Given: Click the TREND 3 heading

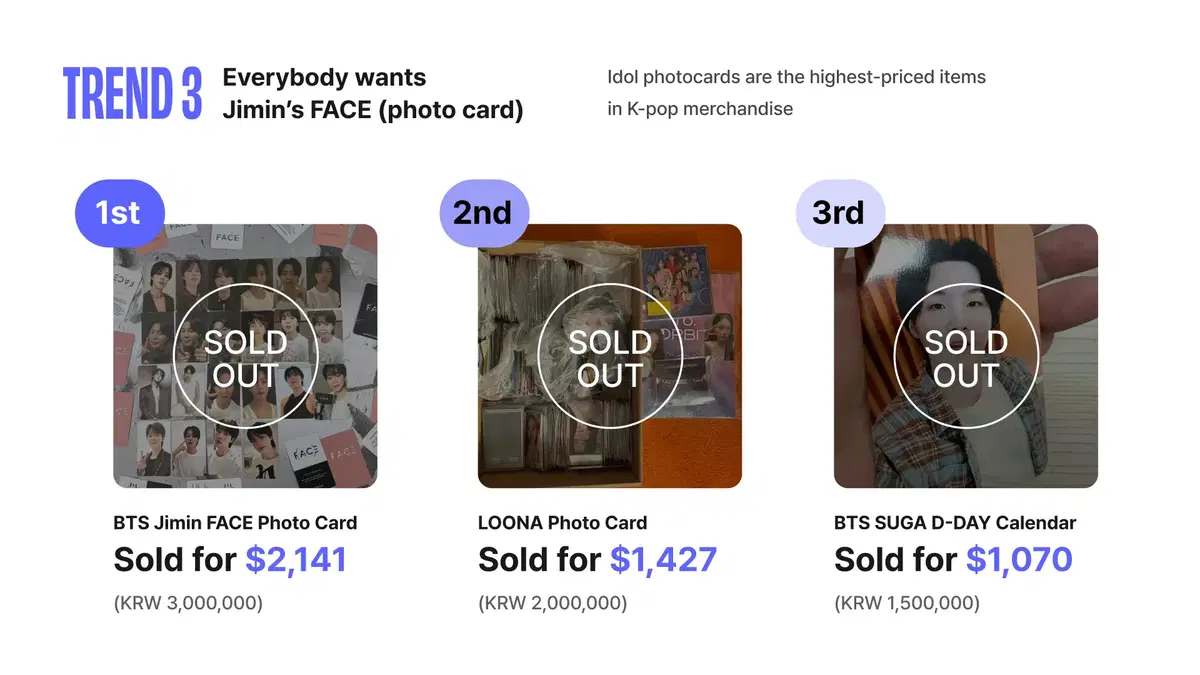Looking at the screenshot, I should 133,94.
